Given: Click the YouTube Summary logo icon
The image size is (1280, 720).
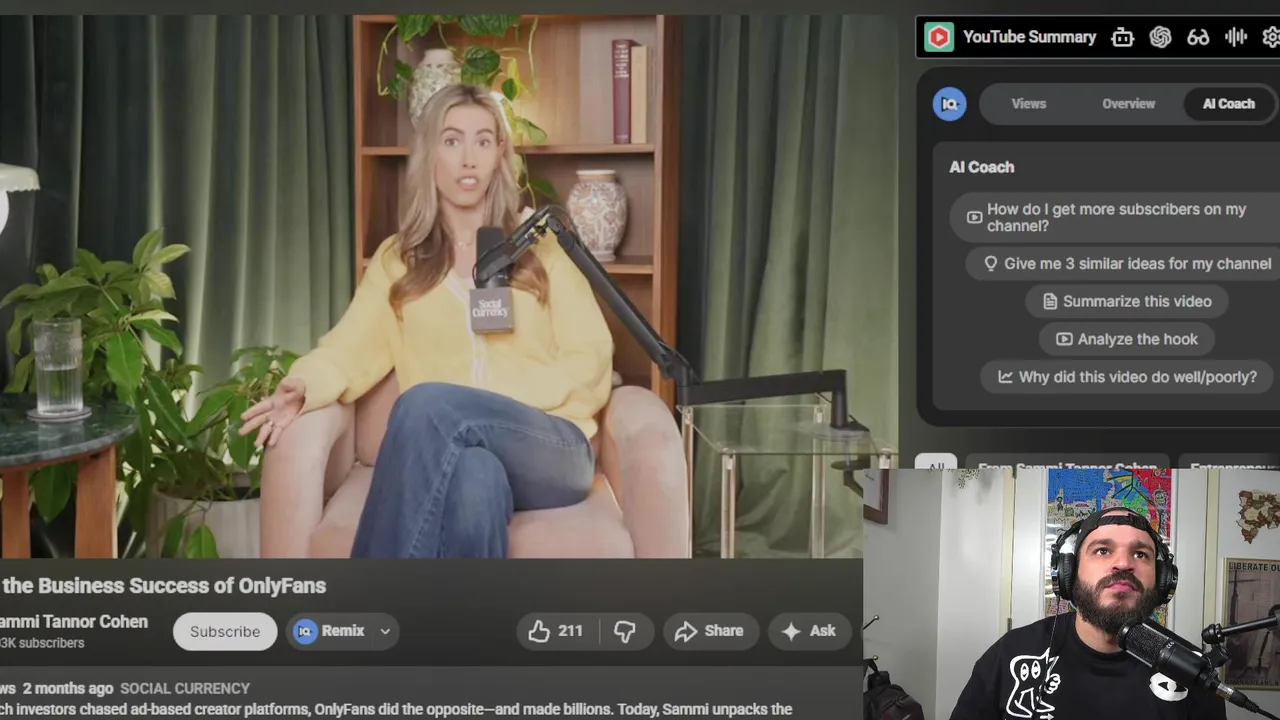Looking at the screenshot, I should (x=938, y=37).
